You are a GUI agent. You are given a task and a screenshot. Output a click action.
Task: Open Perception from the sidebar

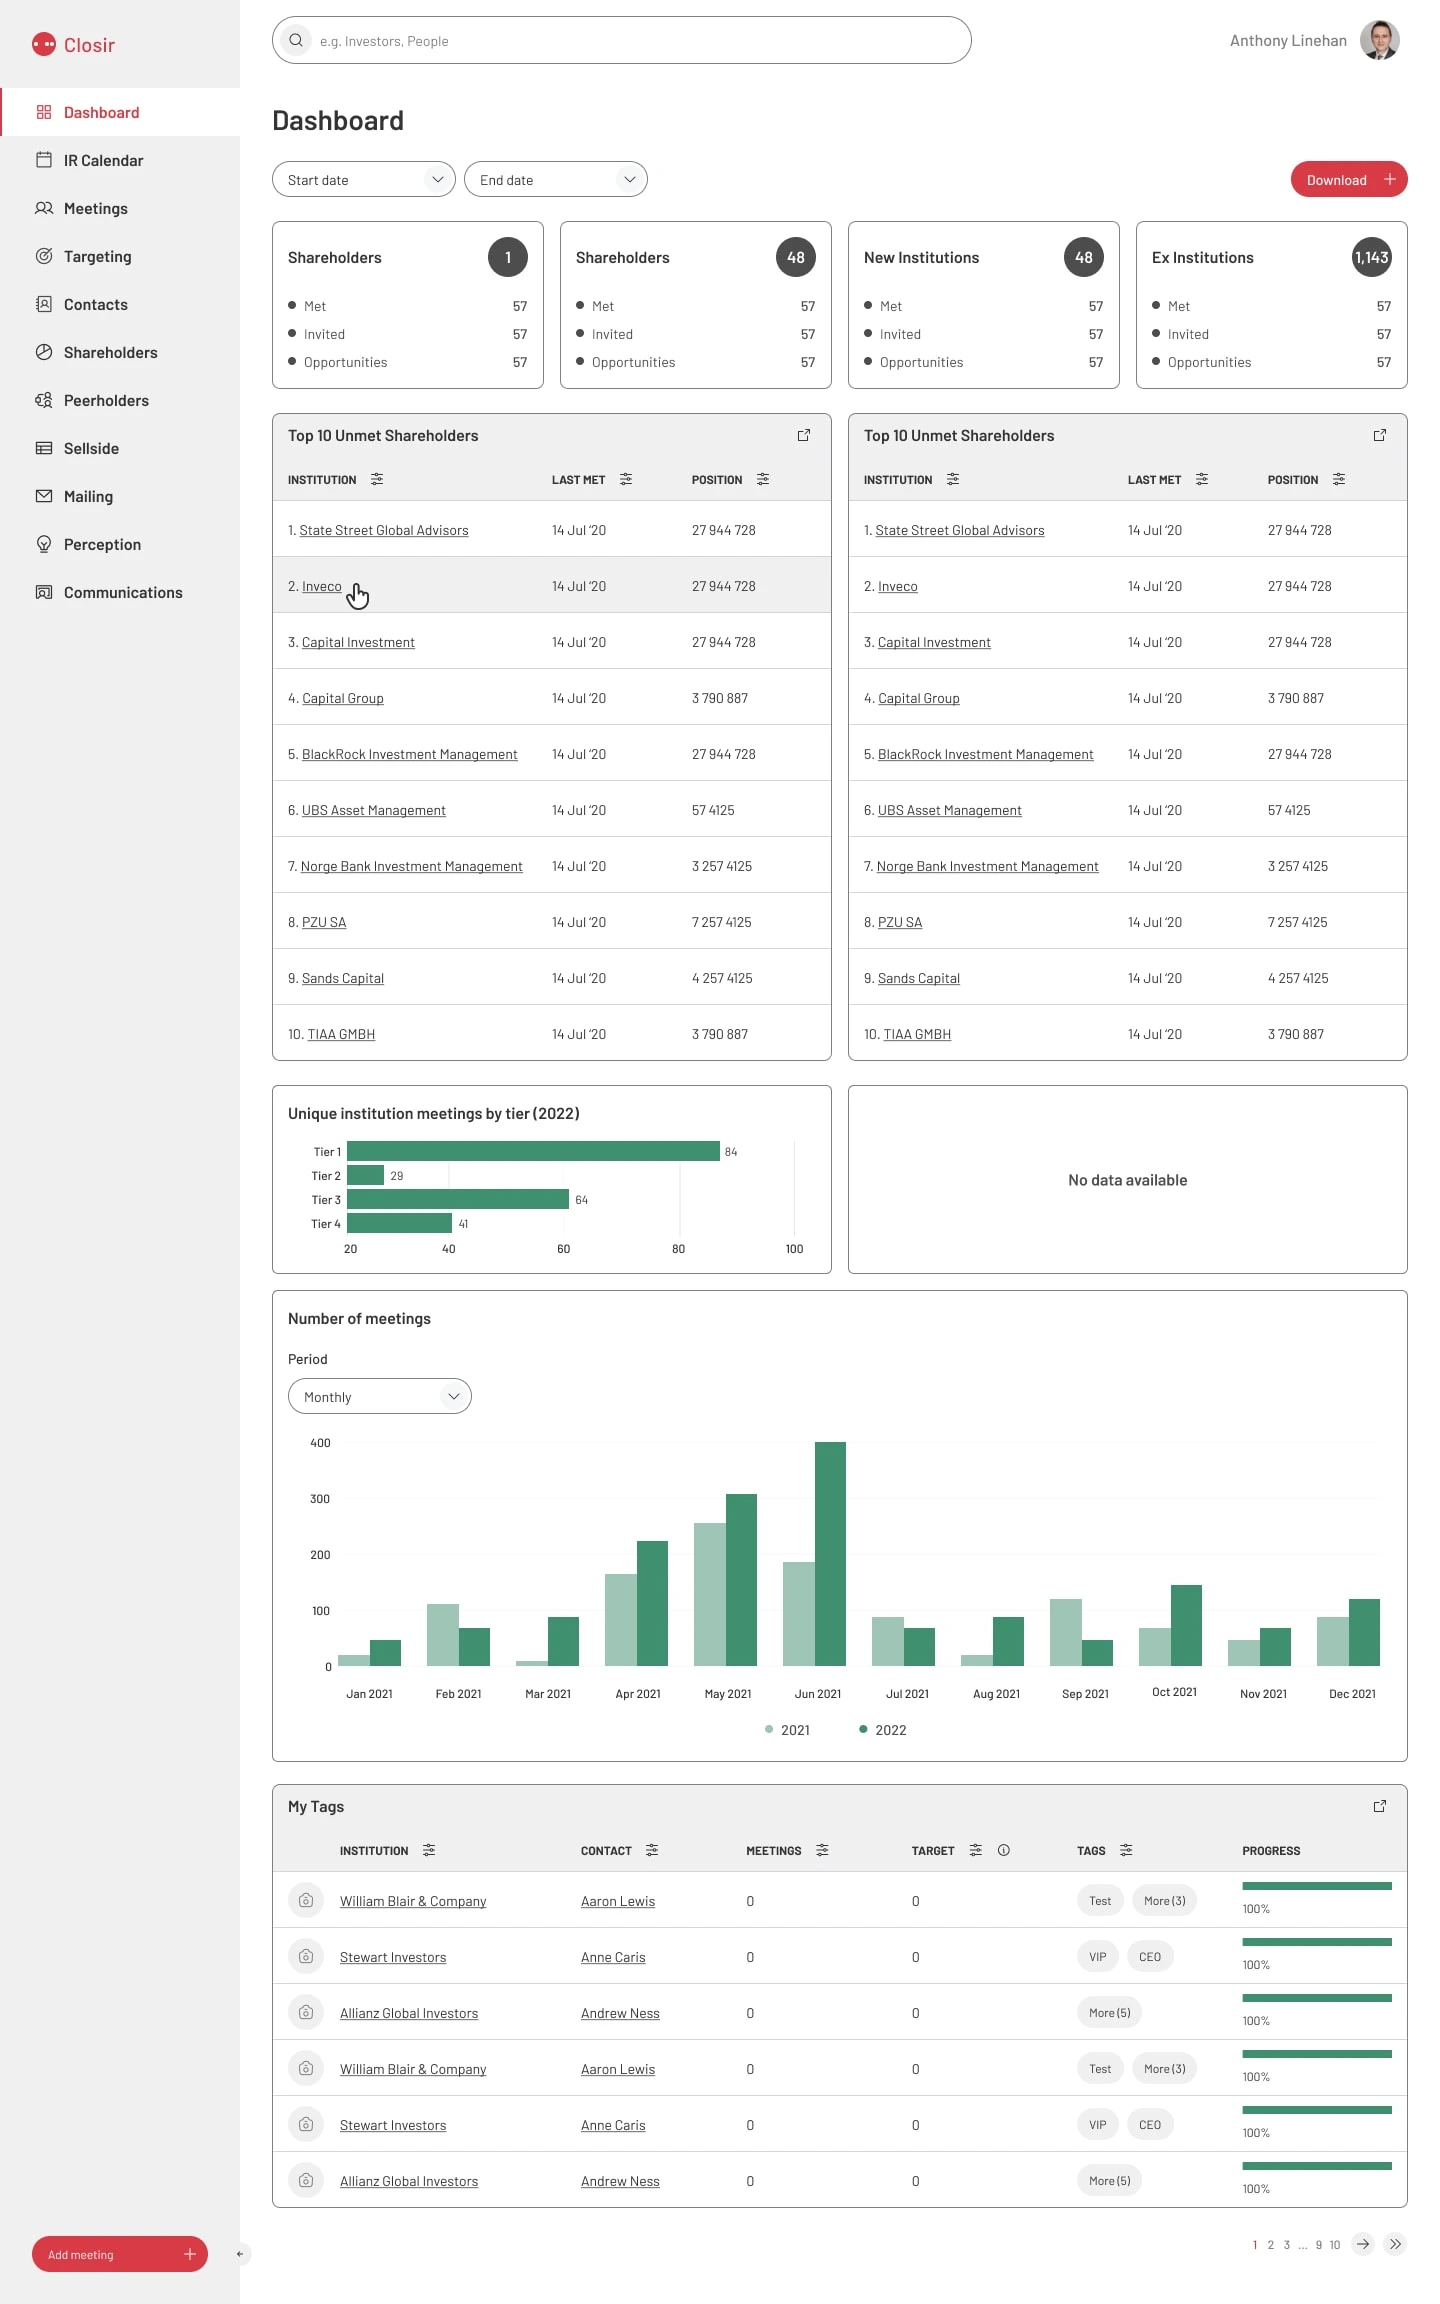tap(120, 544)
